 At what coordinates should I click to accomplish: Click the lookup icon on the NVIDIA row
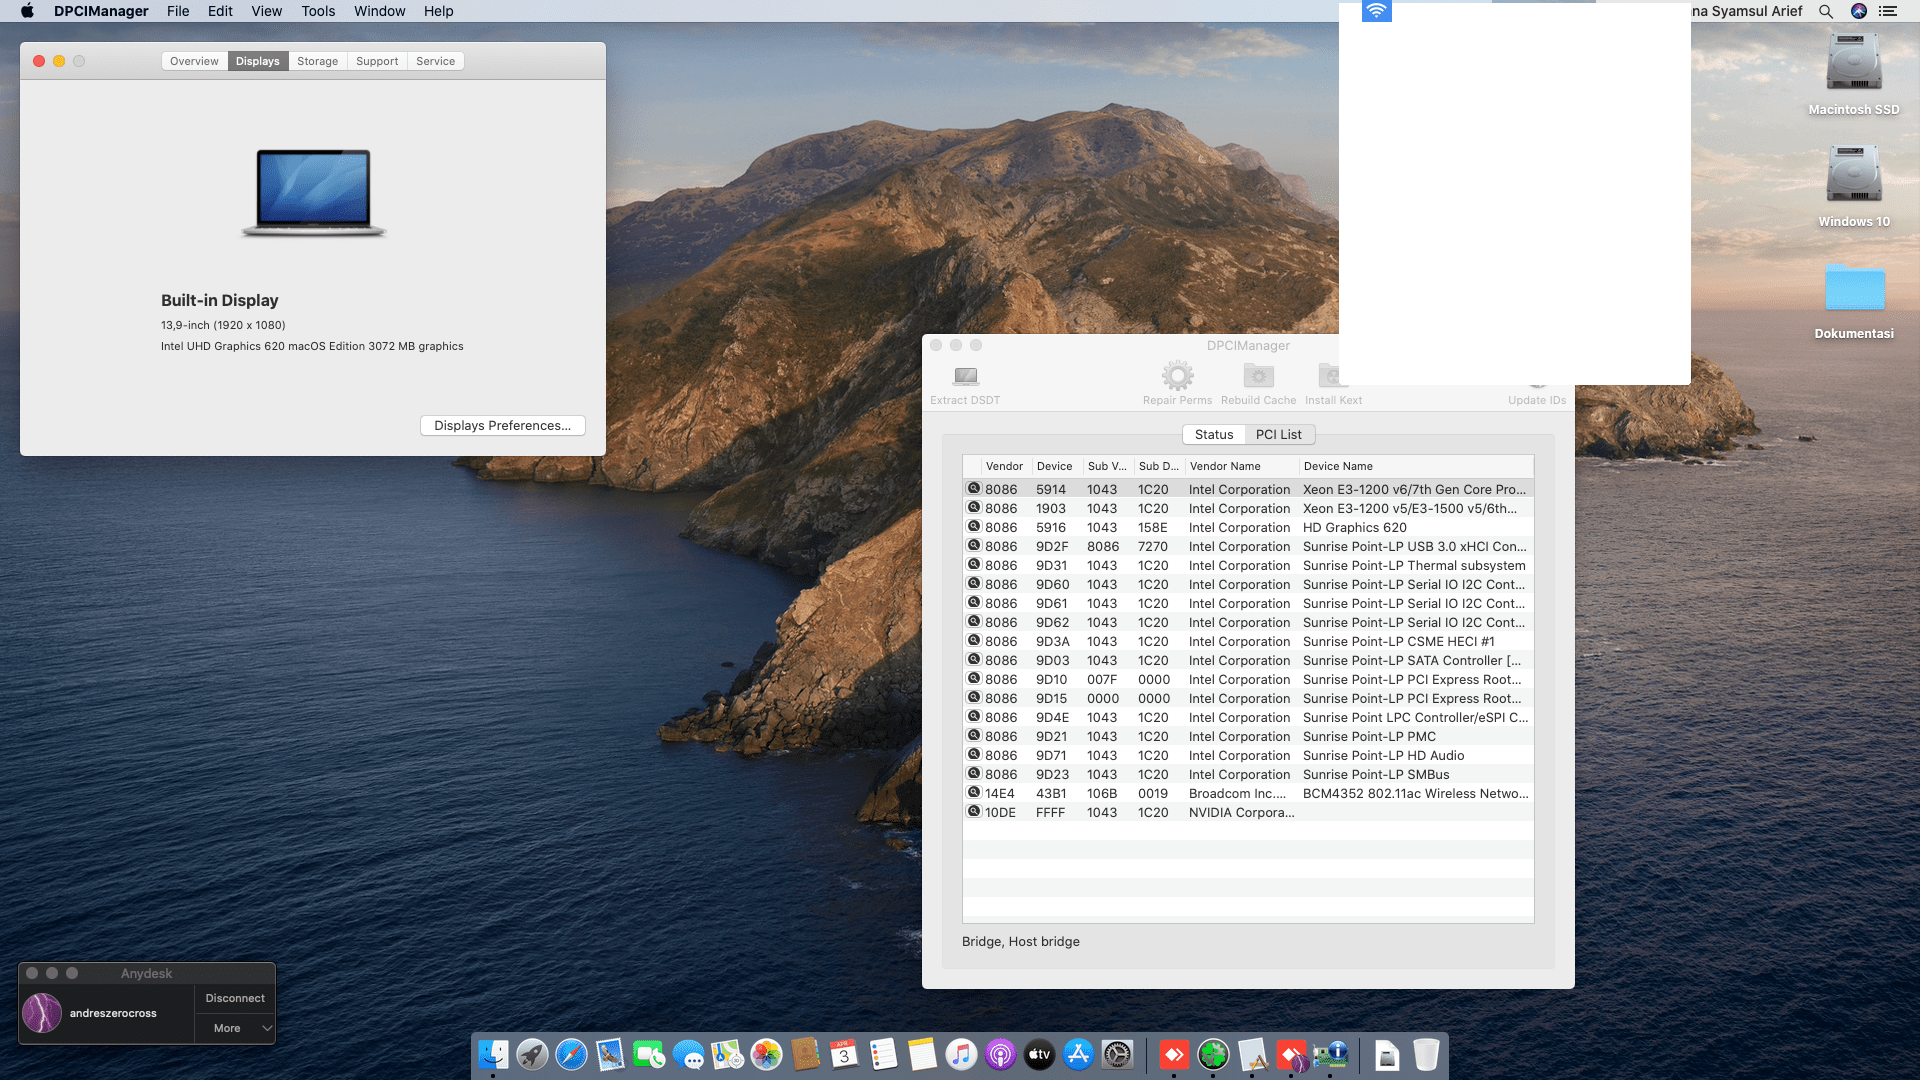point(973,812)
